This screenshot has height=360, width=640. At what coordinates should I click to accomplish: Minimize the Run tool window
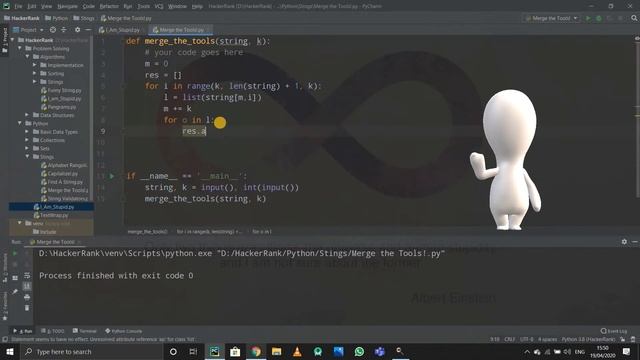click(x=635, y=242)
